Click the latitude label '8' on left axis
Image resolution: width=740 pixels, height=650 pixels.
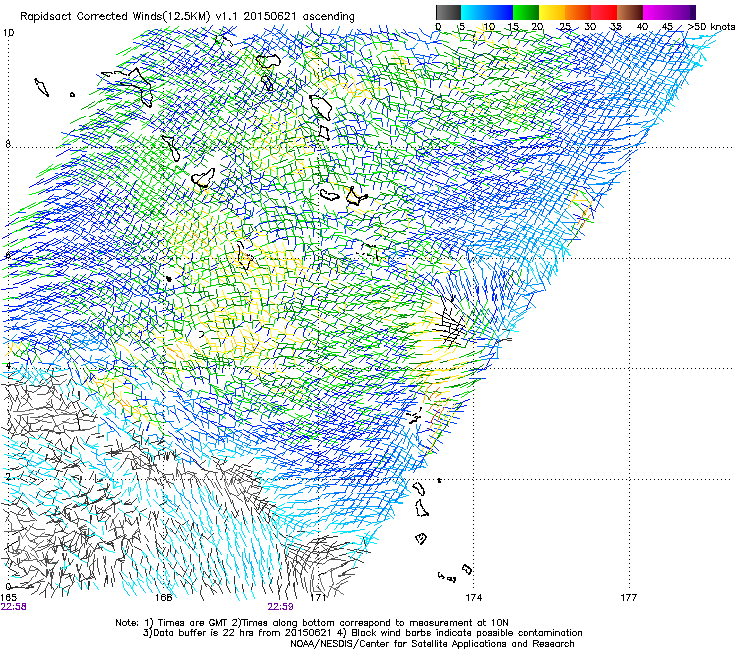[x=8, y=144]
